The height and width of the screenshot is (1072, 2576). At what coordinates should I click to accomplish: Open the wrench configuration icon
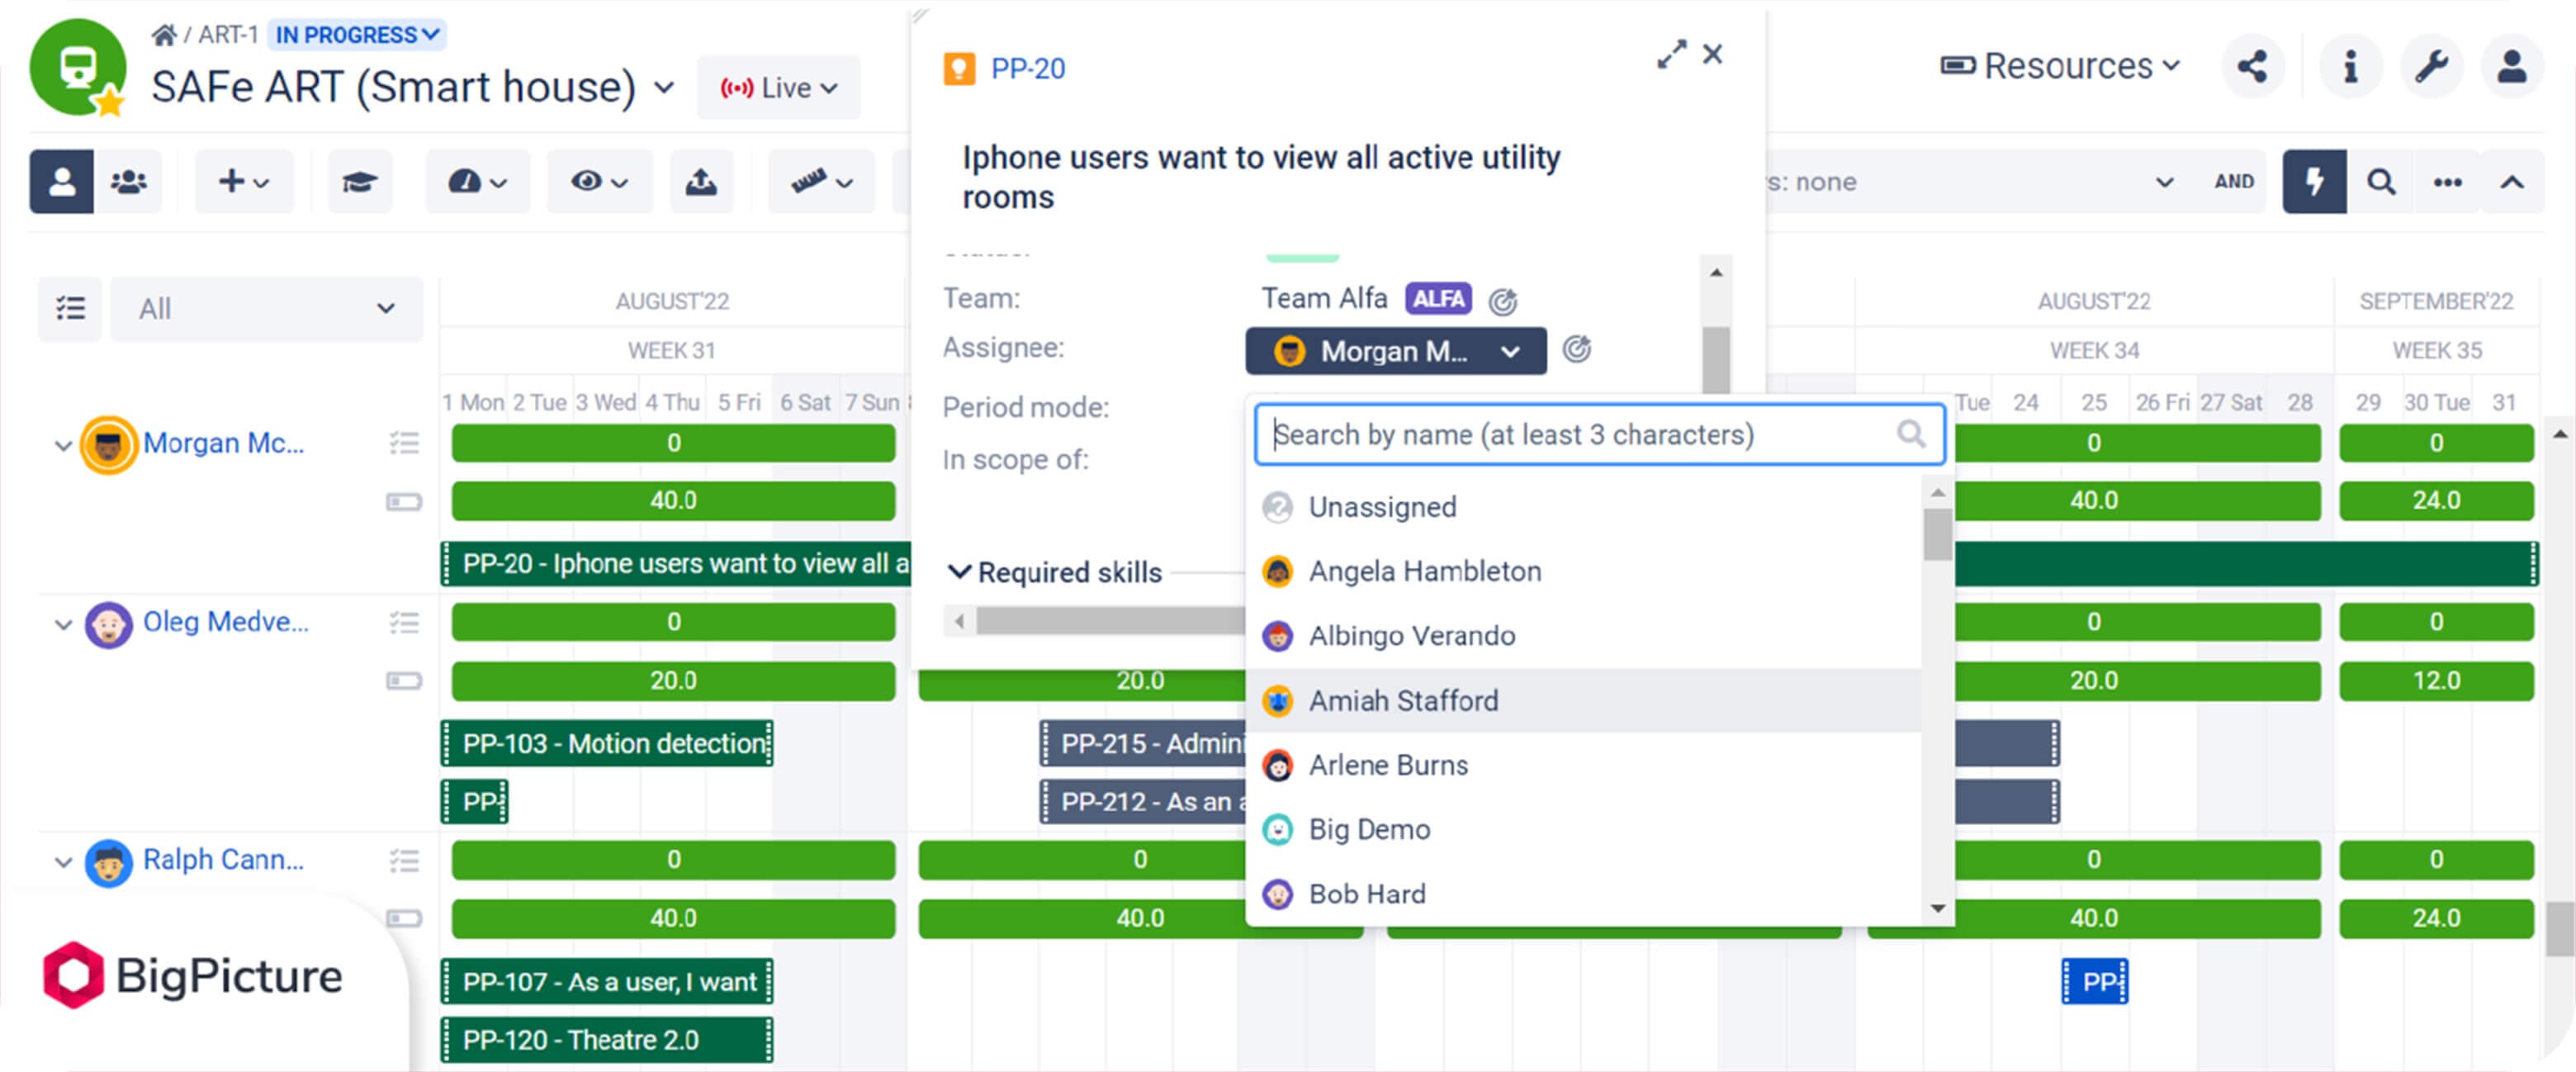point(2431,67)
